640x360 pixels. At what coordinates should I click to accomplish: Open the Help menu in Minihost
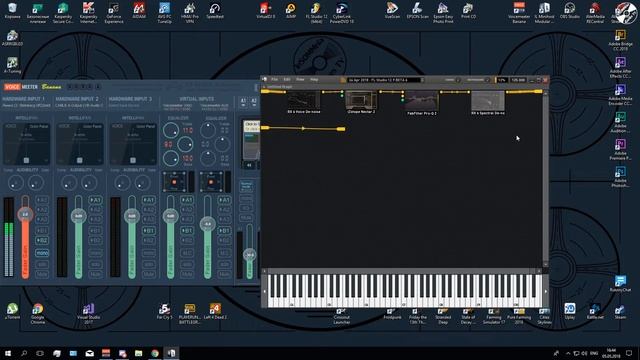click(x=314, y=80)
